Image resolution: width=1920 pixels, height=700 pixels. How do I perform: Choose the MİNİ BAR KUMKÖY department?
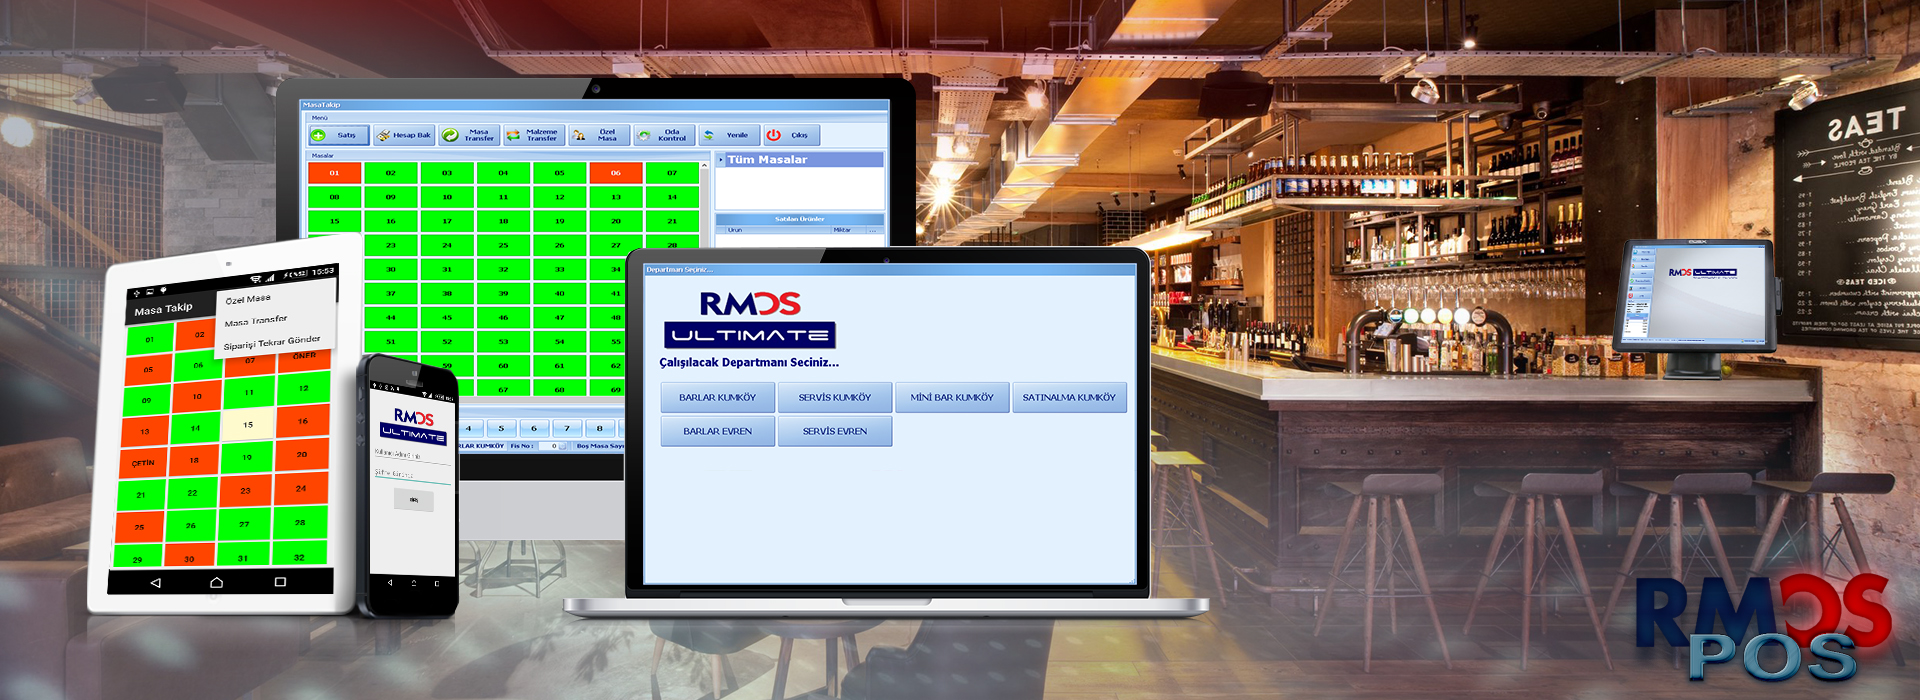[x=952, y=398]
